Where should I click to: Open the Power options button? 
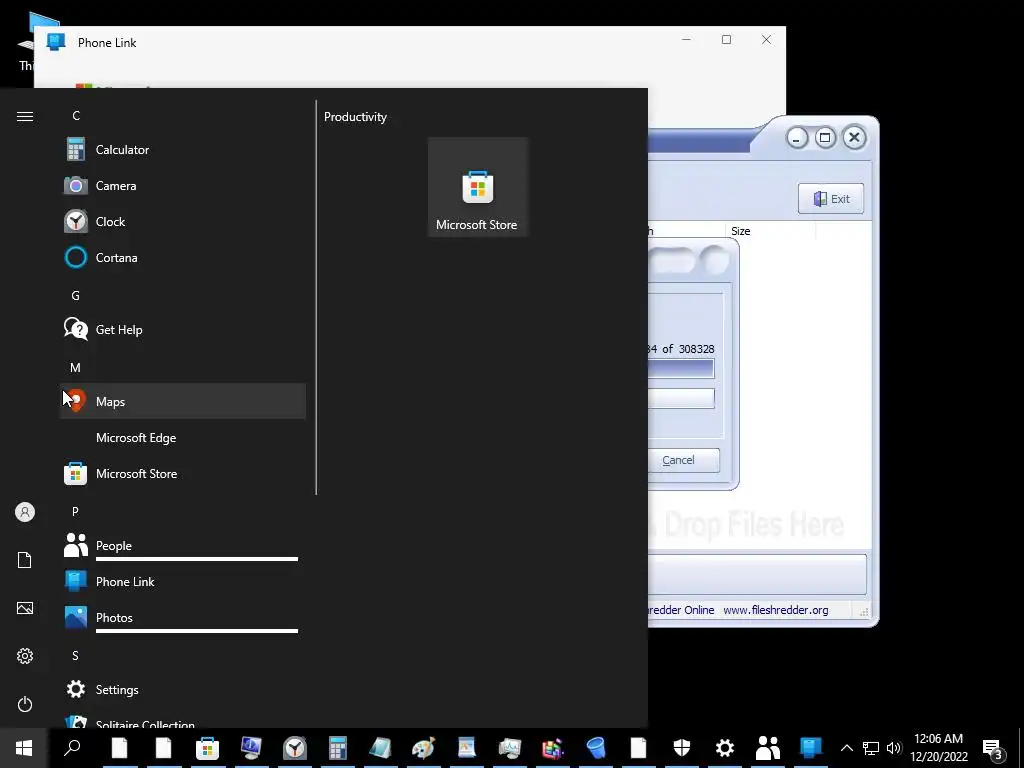click(25, 704)
